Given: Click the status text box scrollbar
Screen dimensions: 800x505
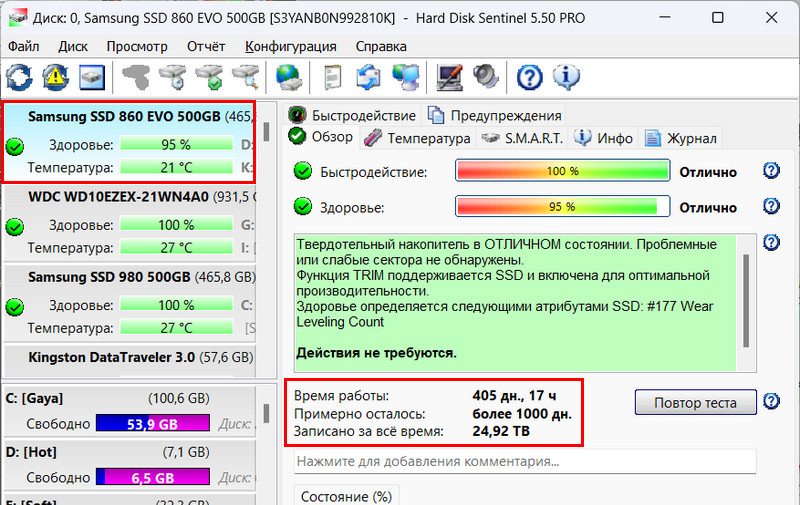Looking at the screenshot, I should coord(746,302).
